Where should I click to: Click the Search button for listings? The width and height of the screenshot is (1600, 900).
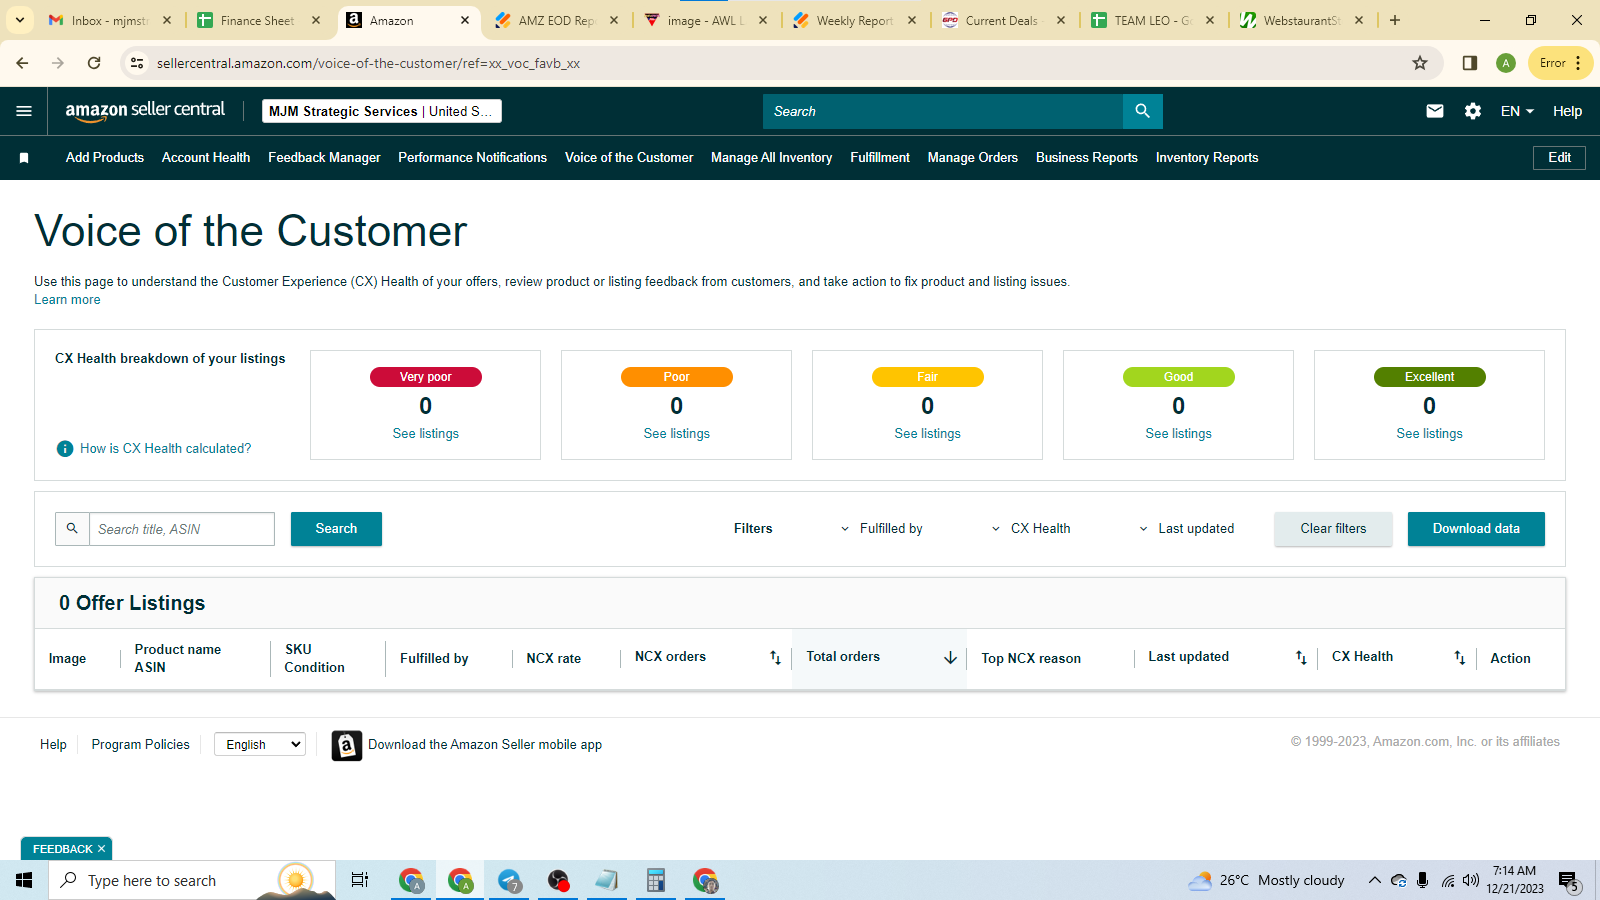coord(336,529)
